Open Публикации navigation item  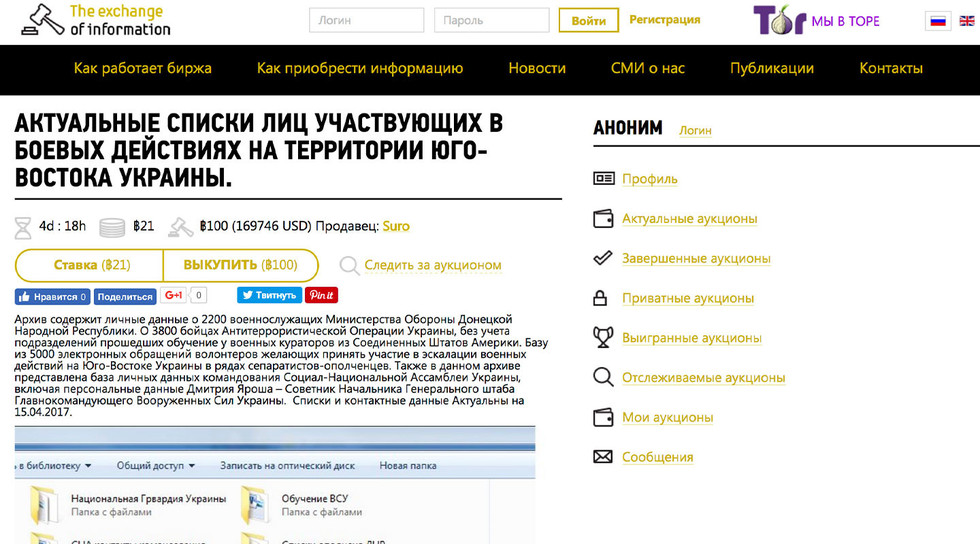[x=772, y=68]
